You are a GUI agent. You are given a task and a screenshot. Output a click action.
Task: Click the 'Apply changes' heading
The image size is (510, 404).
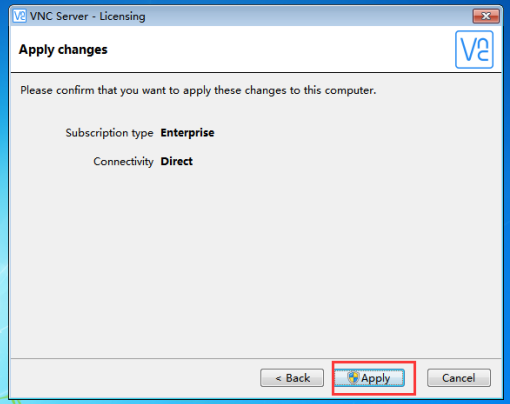[63, 50]
